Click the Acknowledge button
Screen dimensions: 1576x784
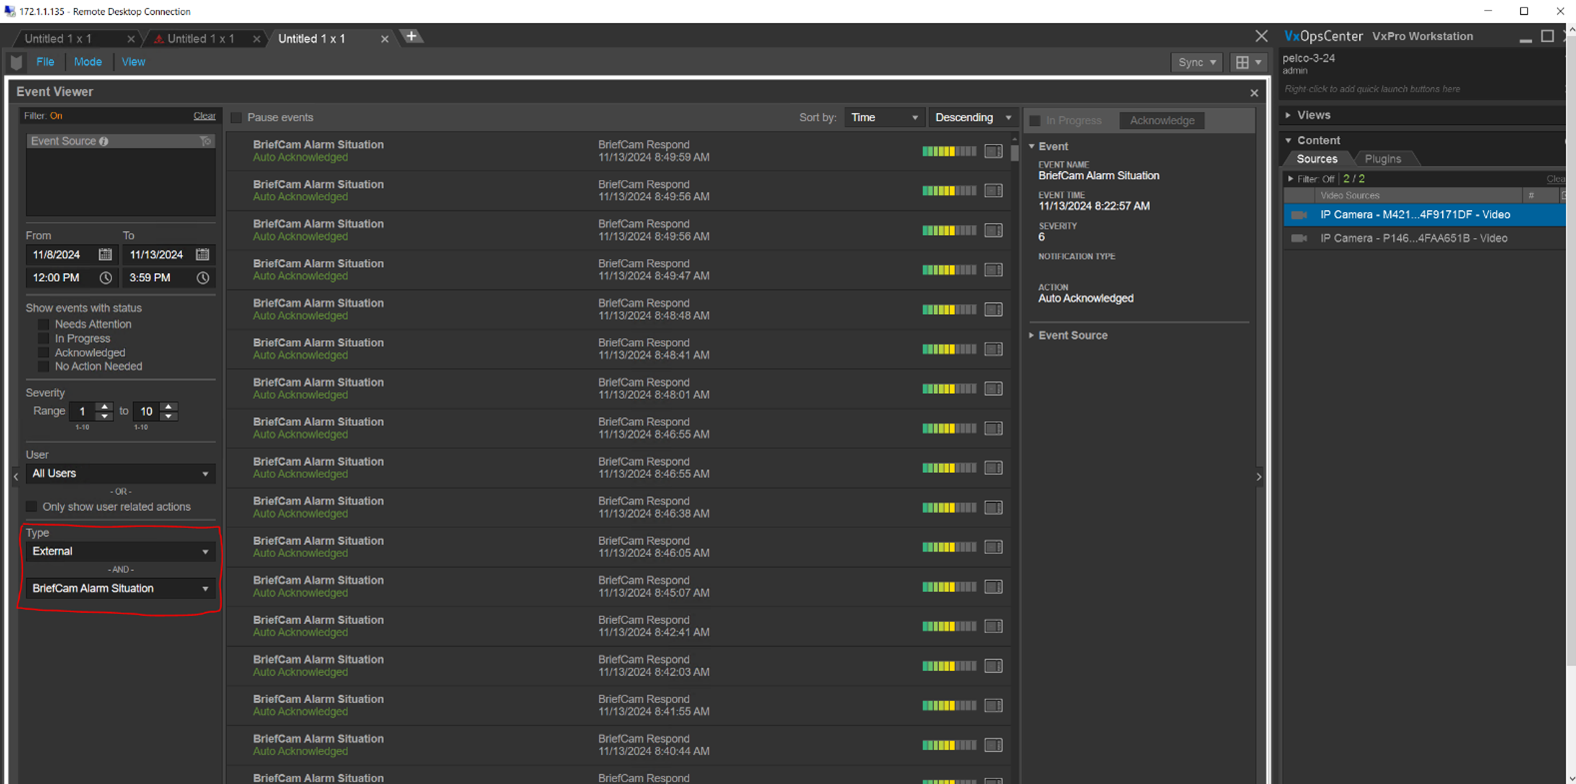1162,120
